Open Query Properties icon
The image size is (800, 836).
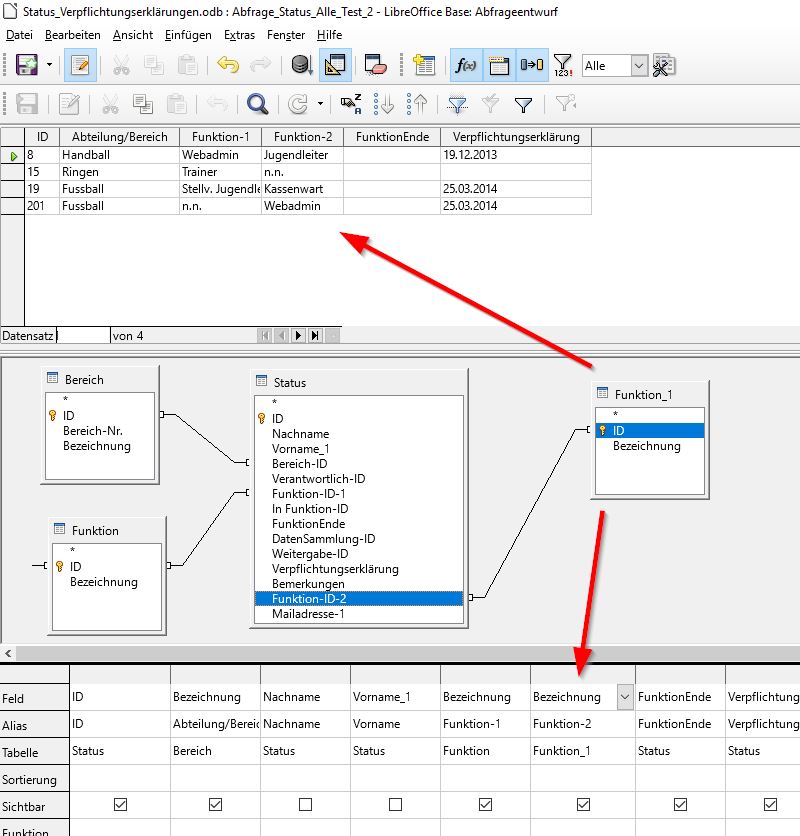pyautogui.click(x=664, y=65)
